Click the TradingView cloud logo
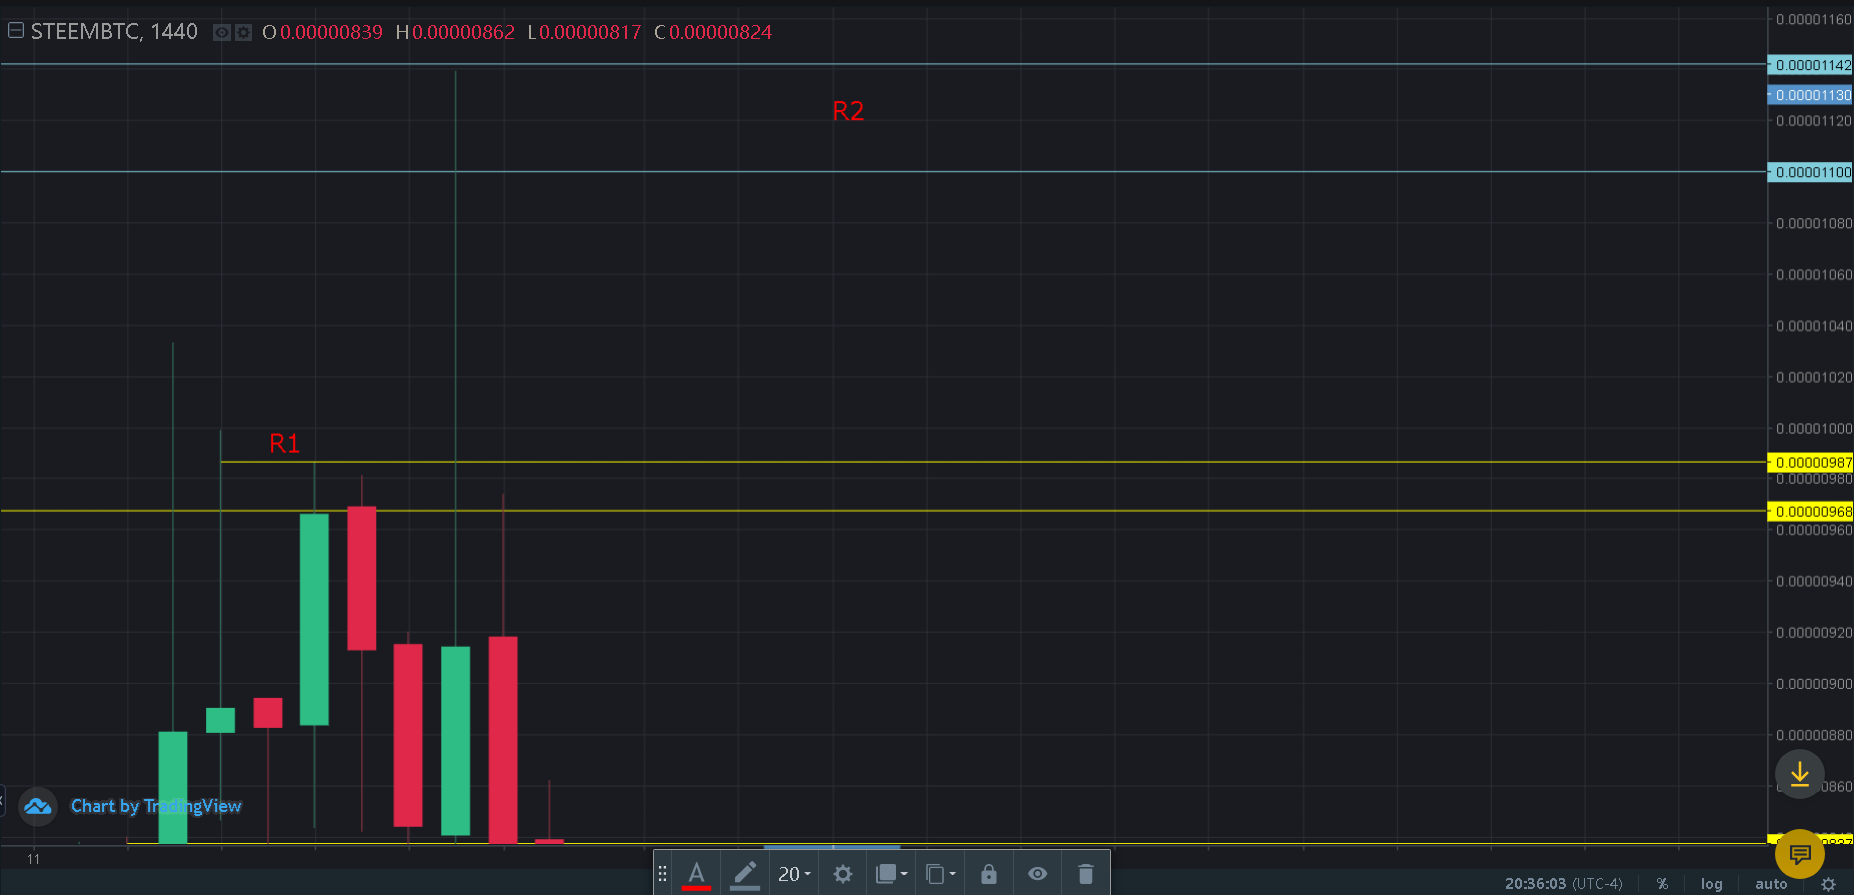This screenshot has width=1854, height=895. pyautogui.click(x=38, y=806)
